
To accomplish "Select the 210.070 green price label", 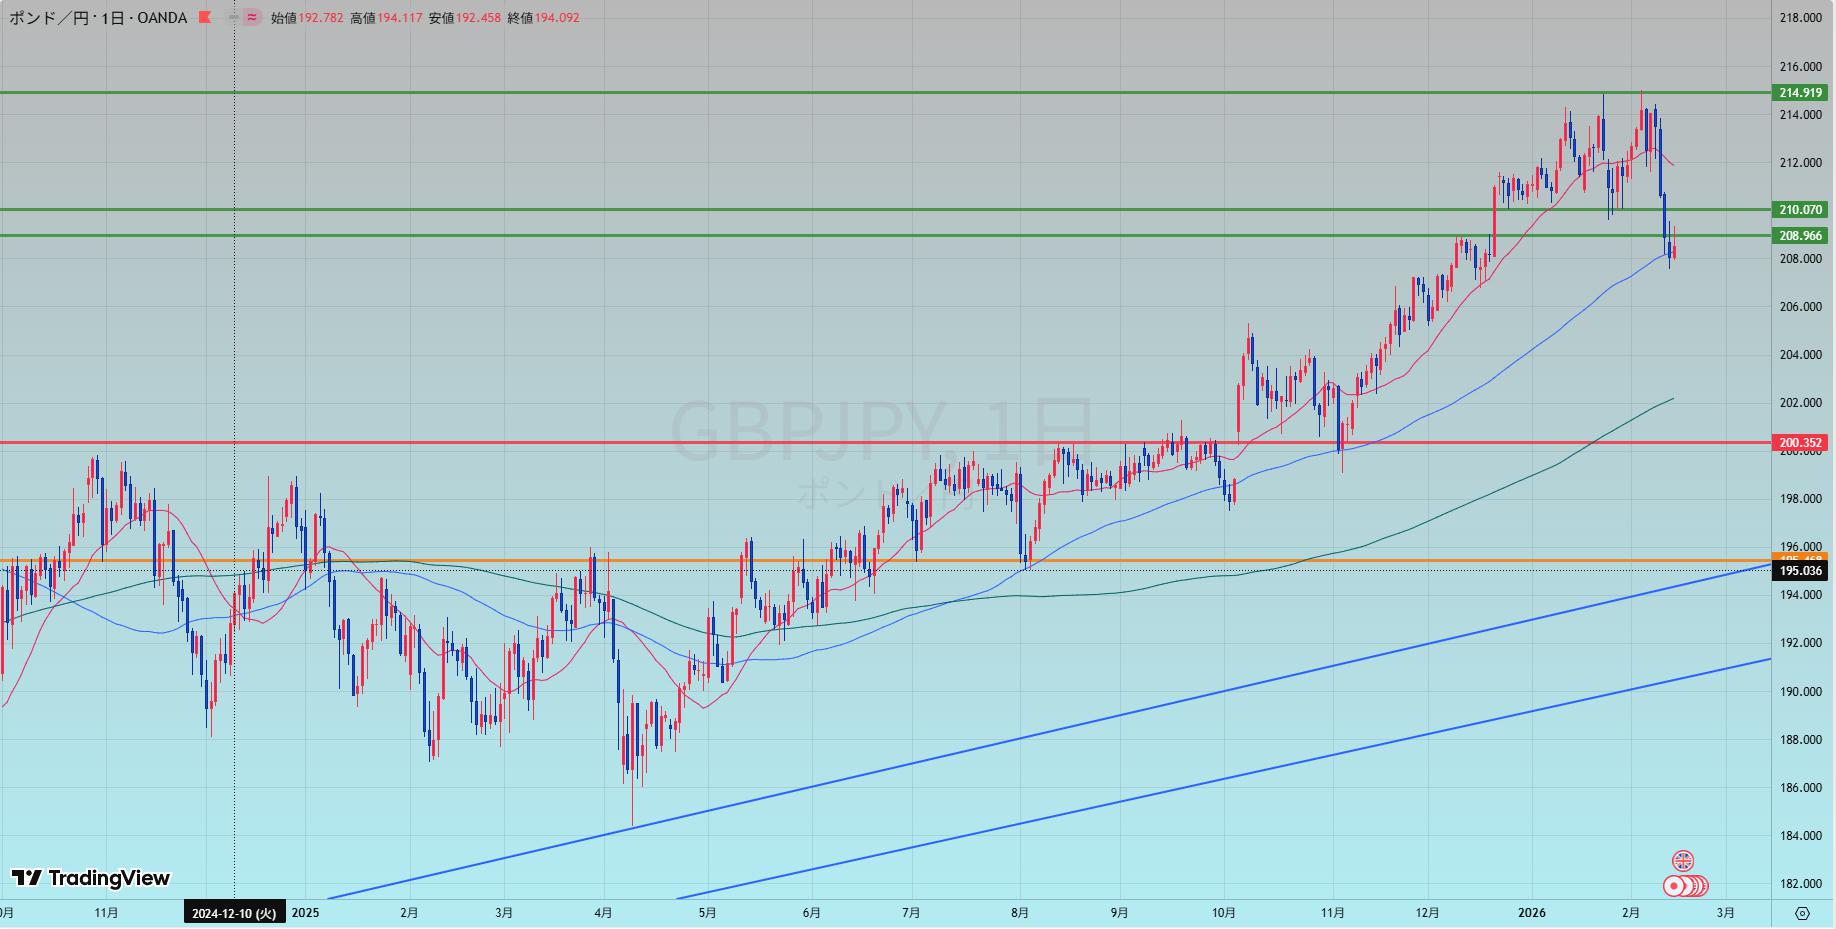I will (1800, 210).
